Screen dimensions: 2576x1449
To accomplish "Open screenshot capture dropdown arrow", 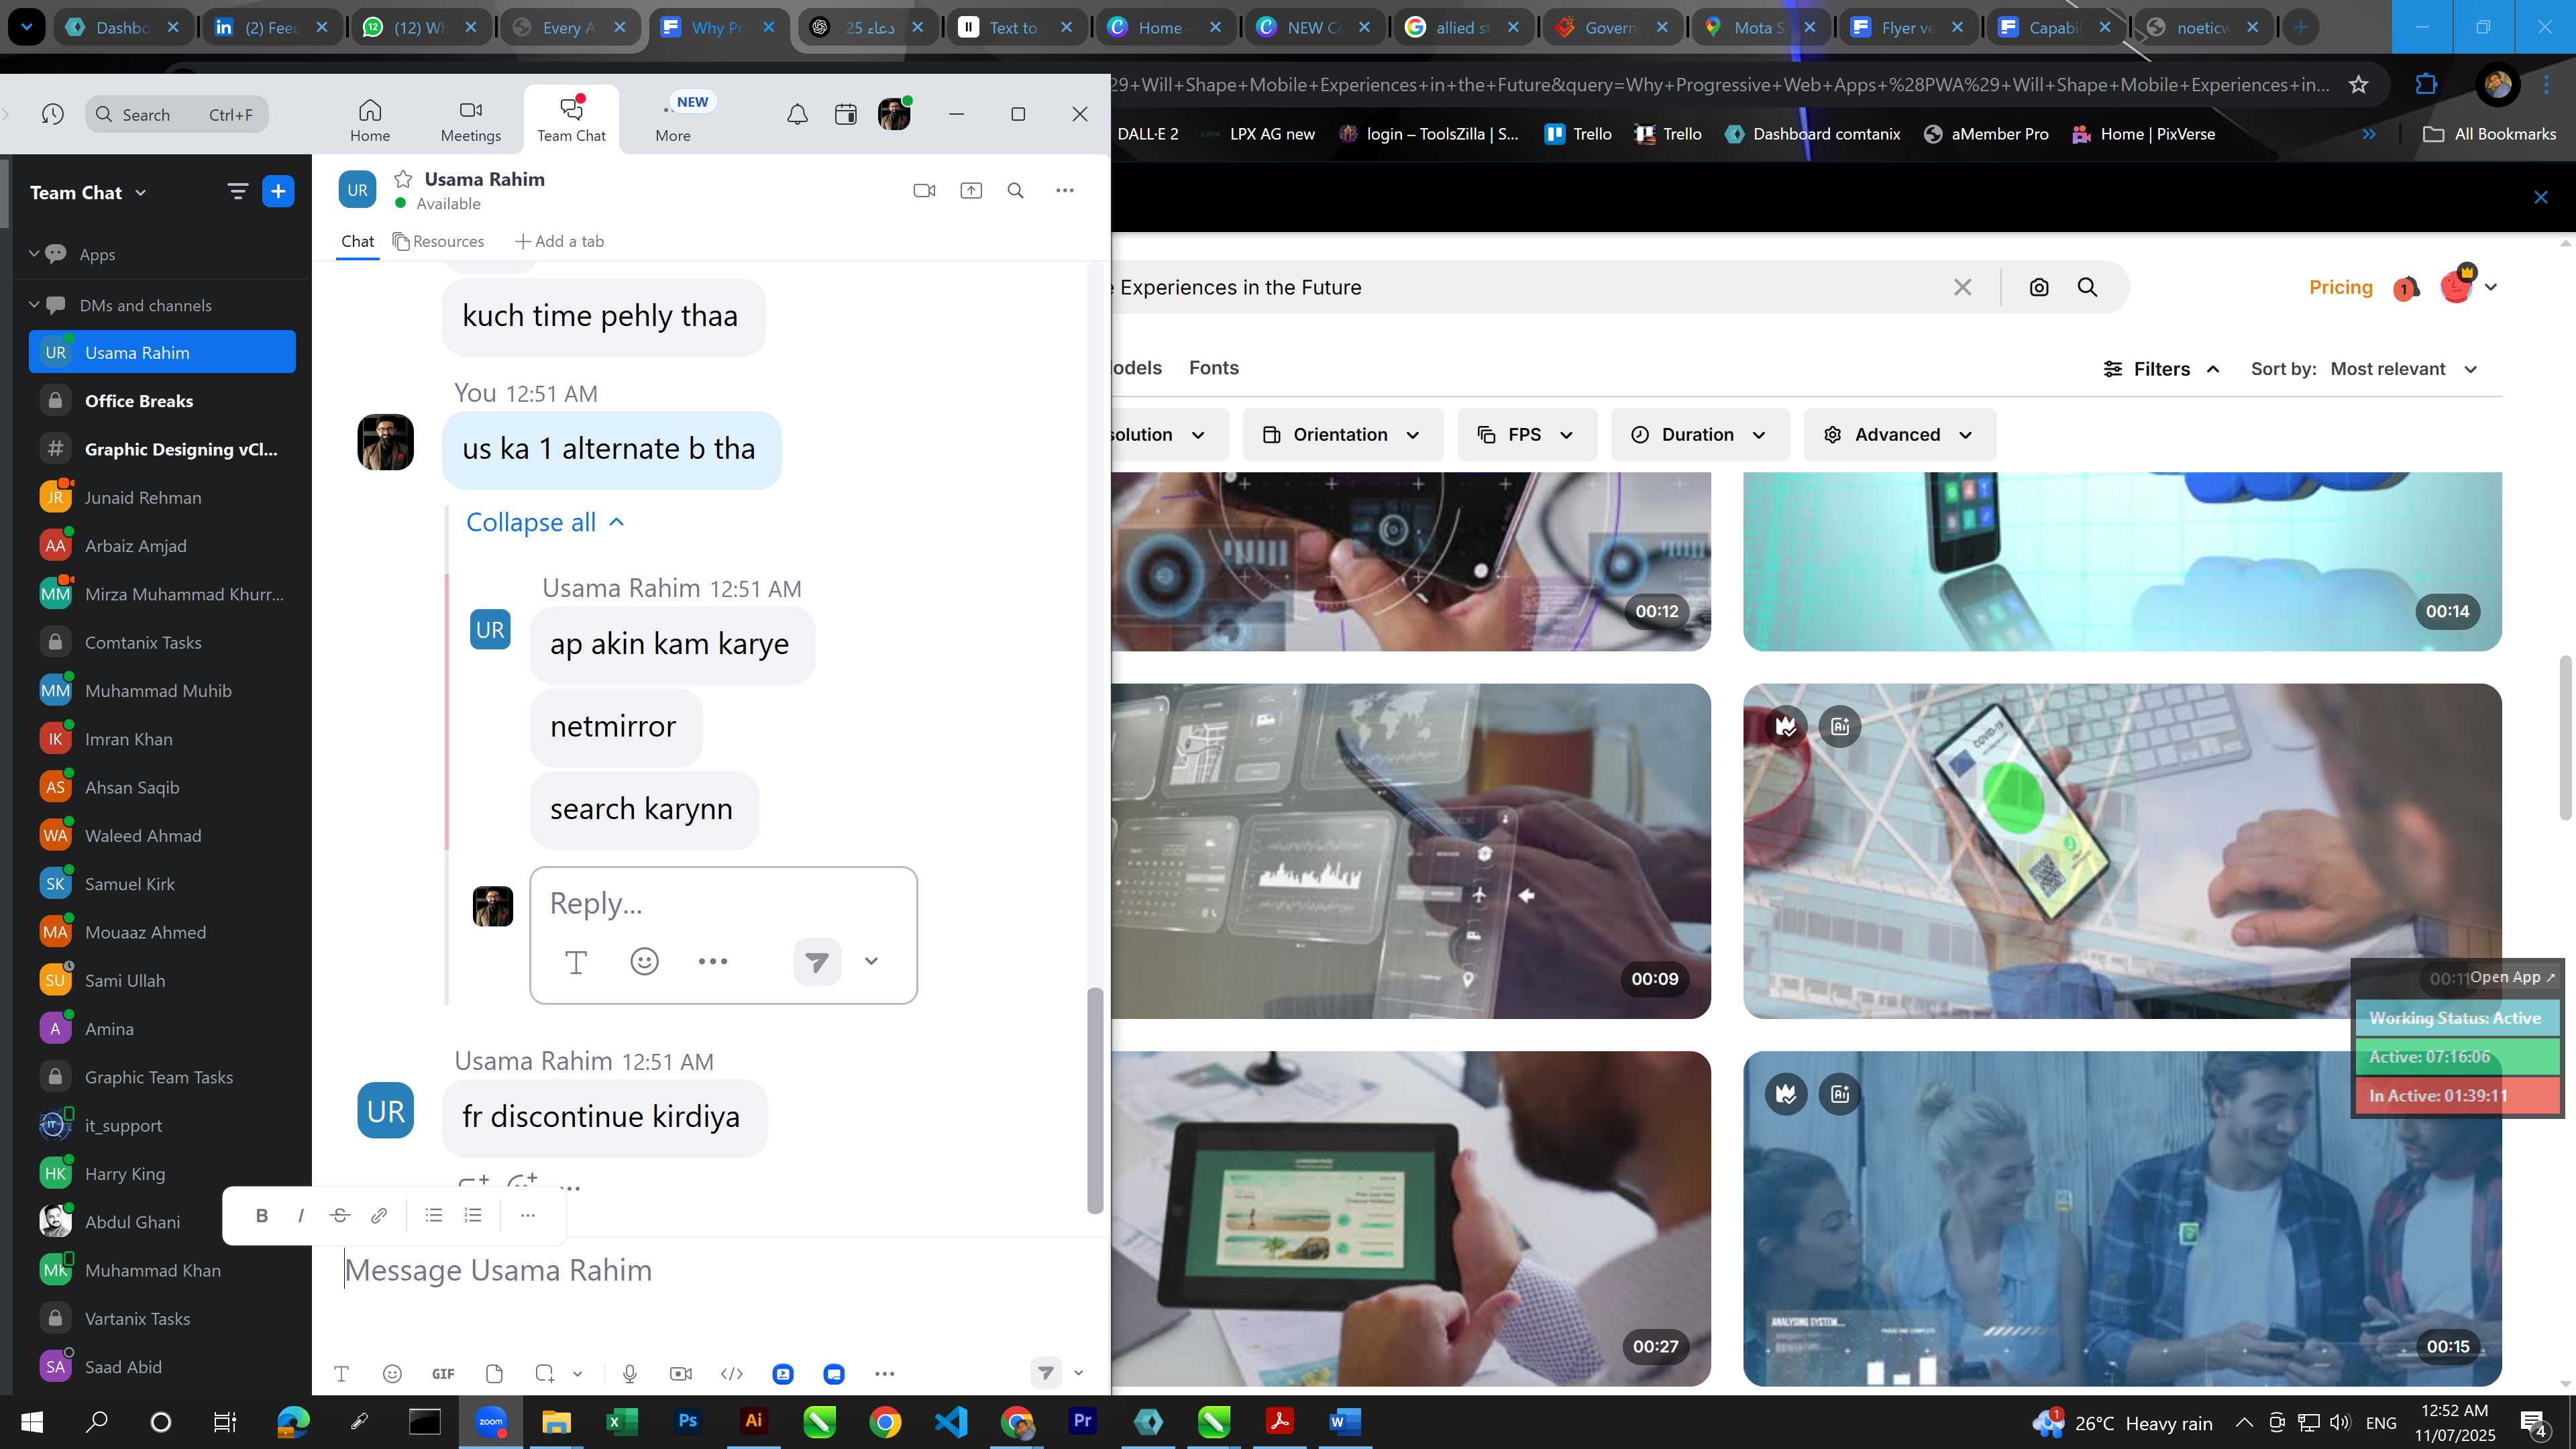I will [x=577, y=1373].
